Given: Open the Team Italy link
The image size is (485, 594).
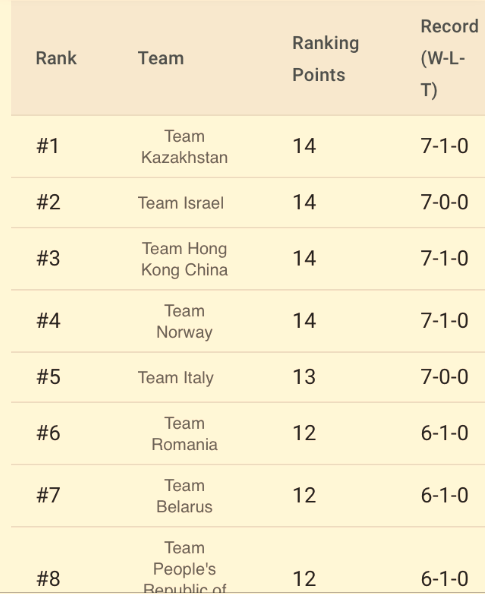Looking at the screenshot, I should click(176, 377).
